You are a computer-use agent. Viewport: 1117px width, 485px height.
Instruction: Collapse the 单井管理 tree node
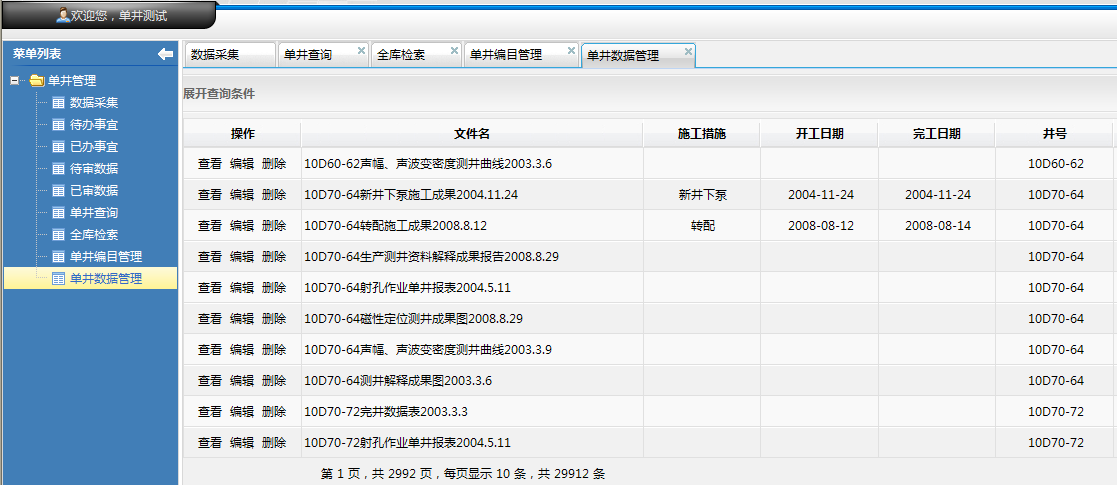[14, 81]
